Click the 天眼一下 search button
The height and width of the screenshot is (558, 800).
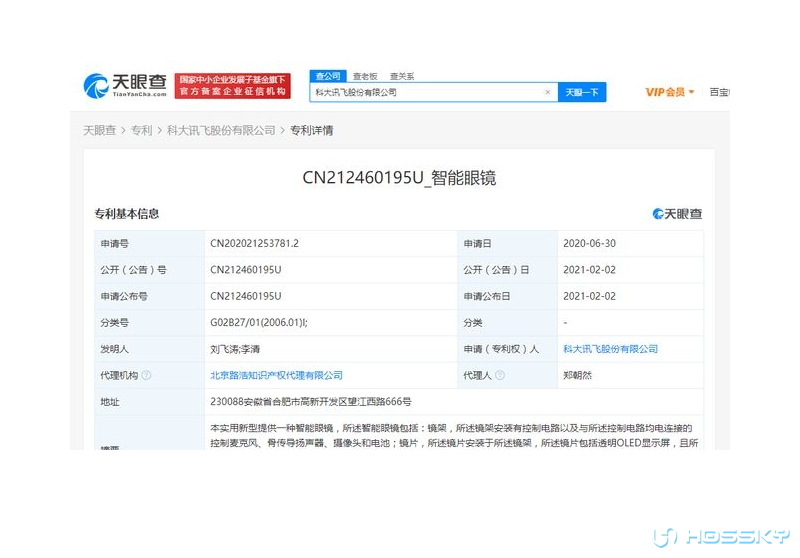click(x=582, y=92)
